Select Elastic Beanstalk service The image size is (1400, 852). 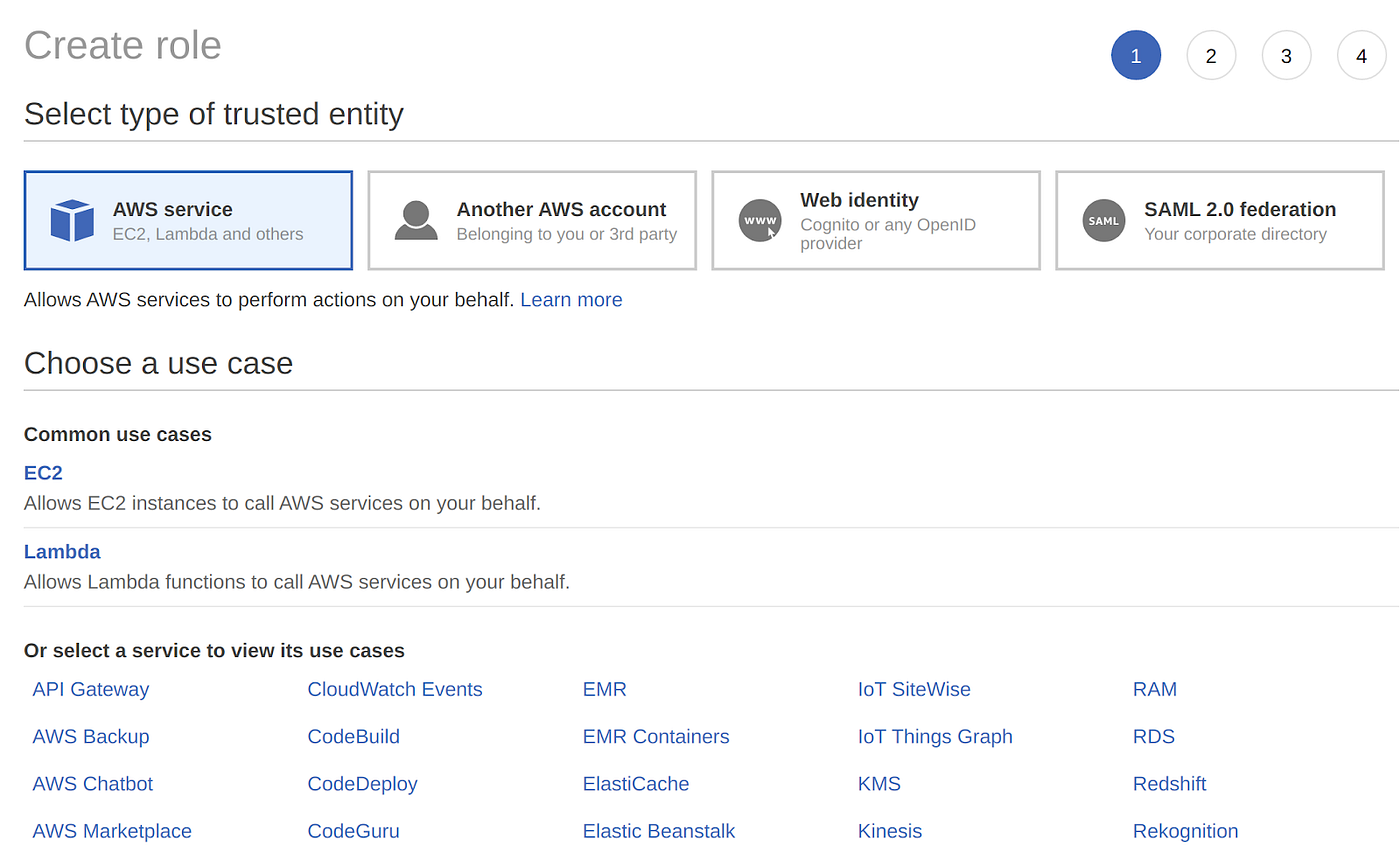[659, 831]
